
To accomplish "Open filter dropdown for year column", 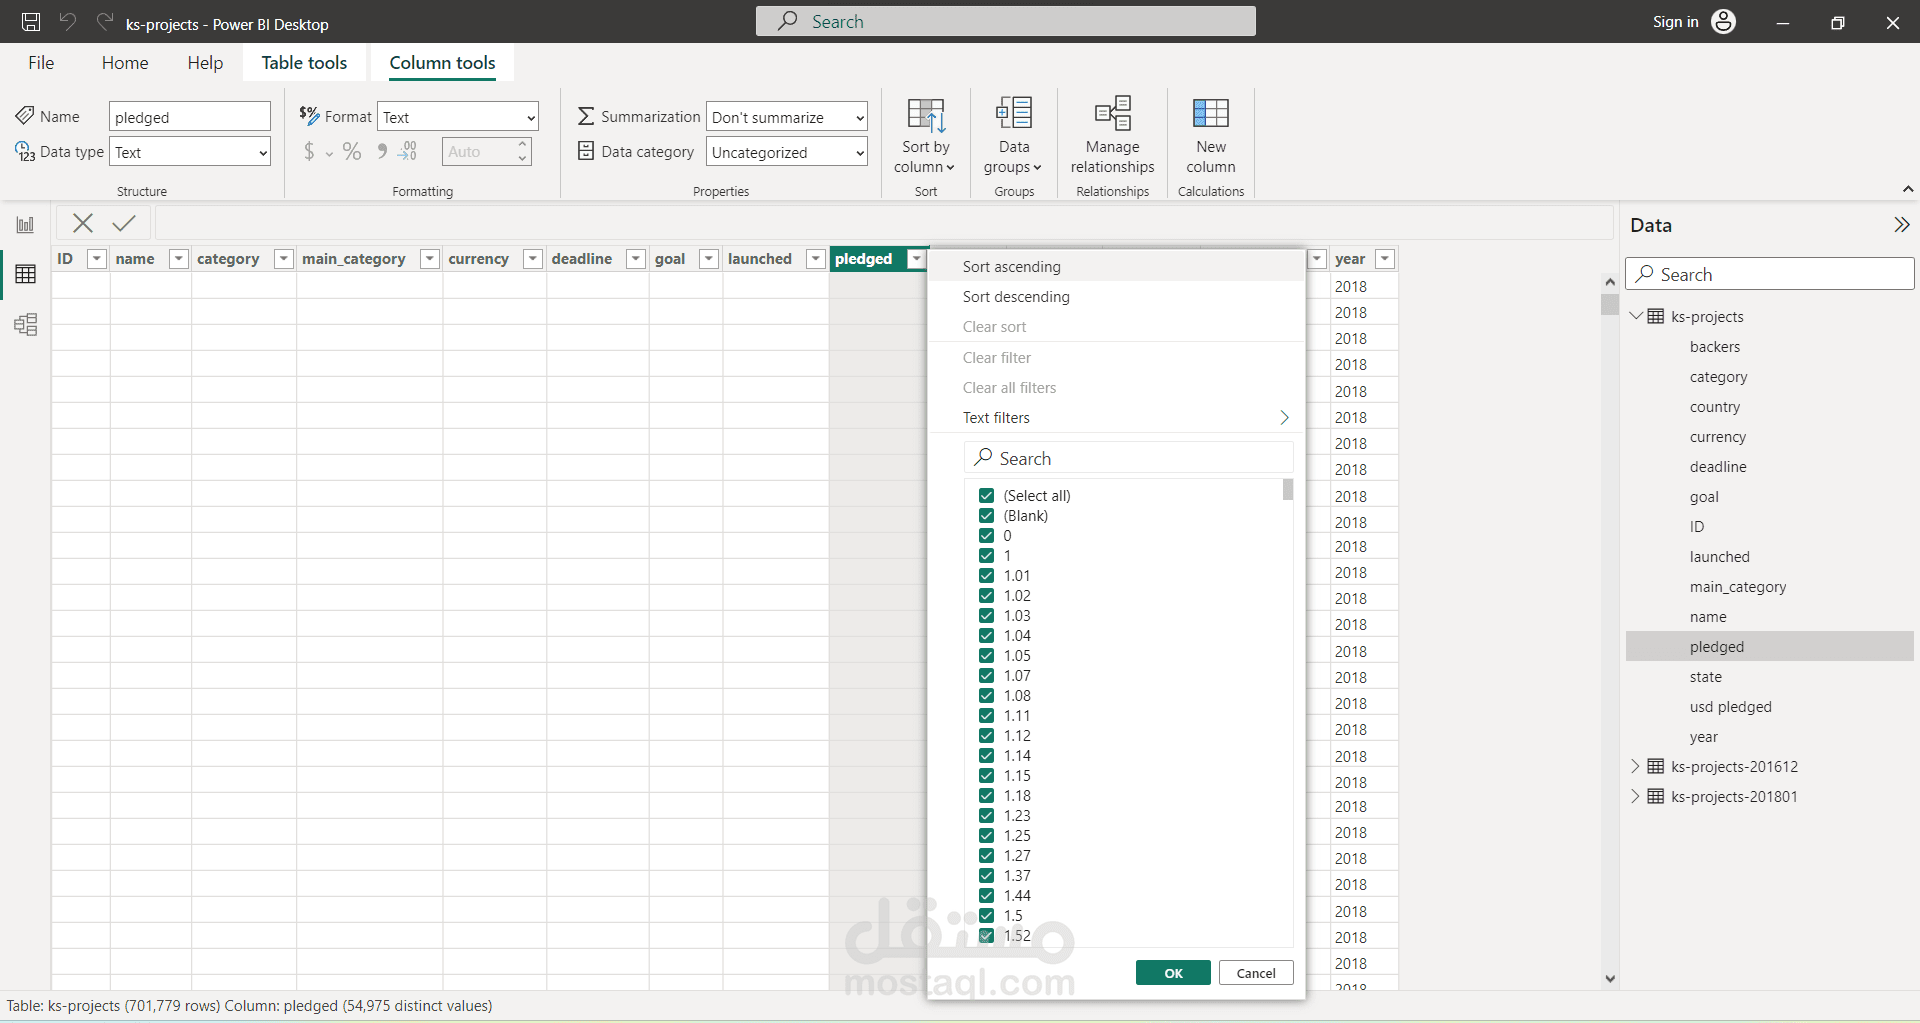I will coord(1385,259).
